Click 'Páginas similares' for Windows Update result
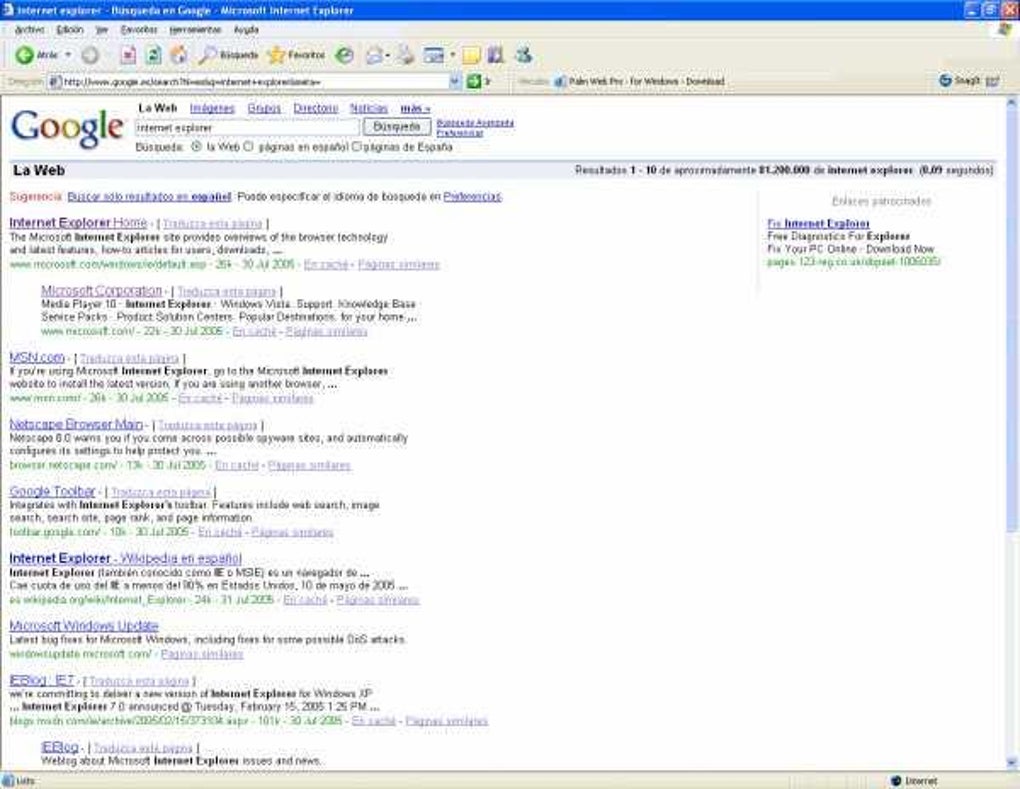 (202, 654)
